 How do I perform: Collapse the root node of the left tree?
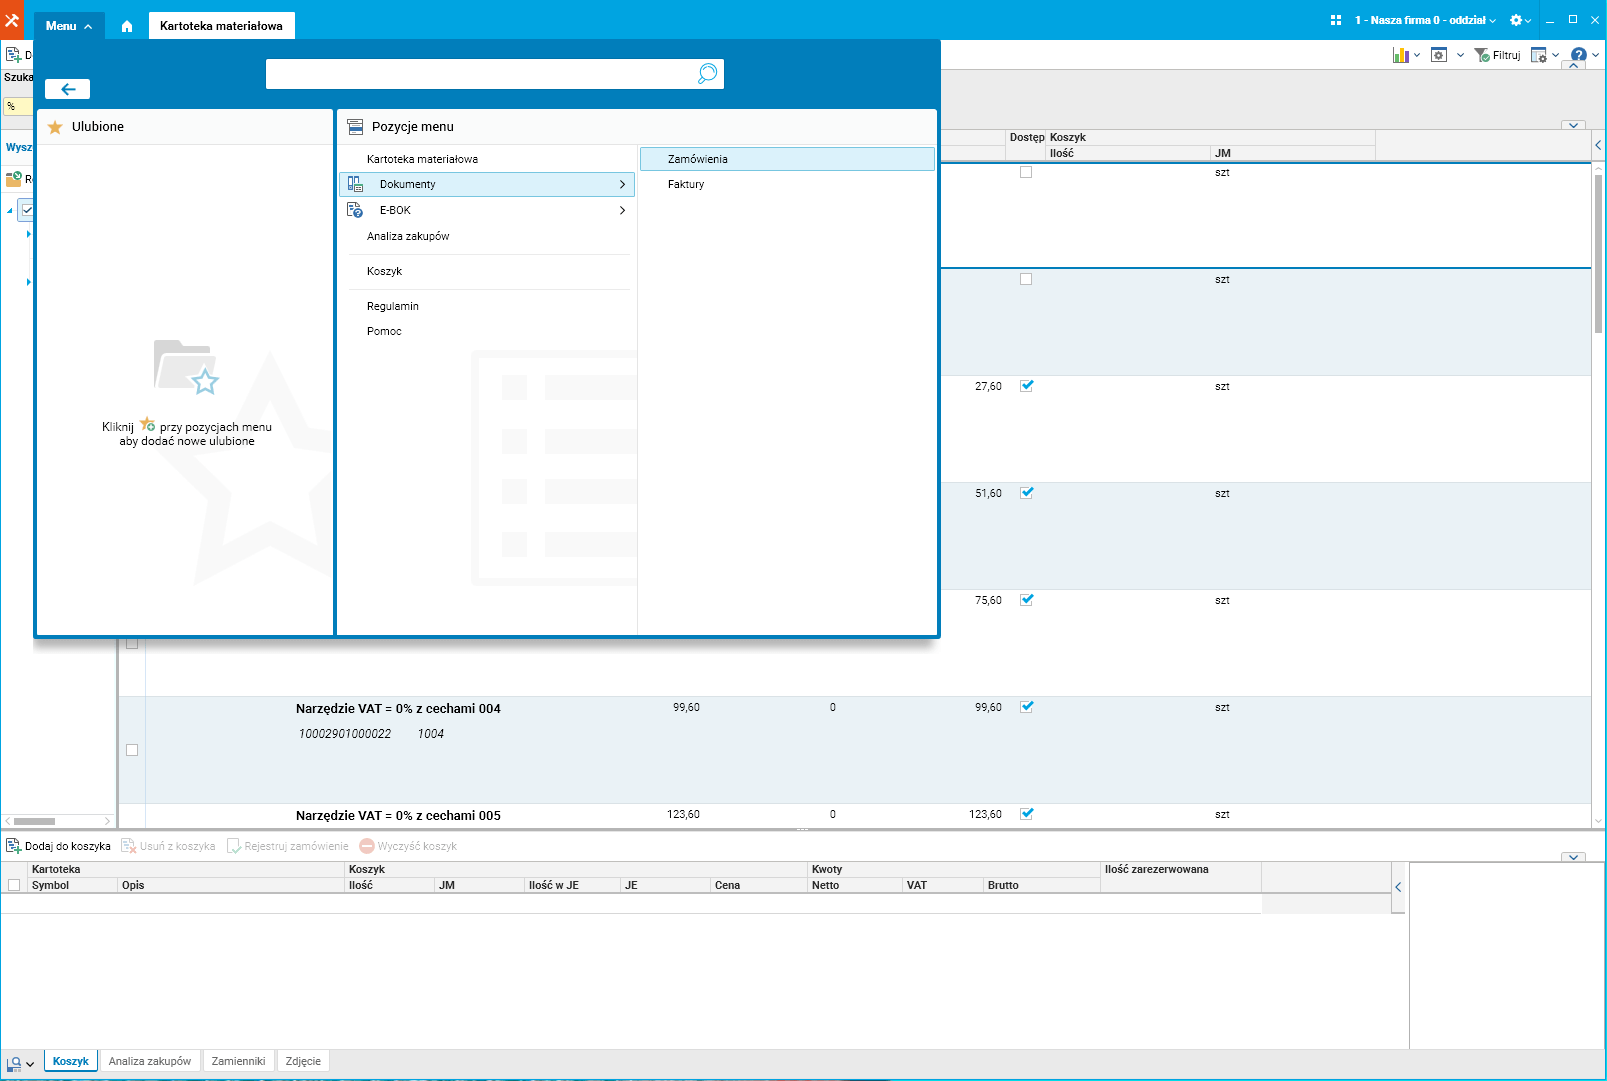point(10,210)
